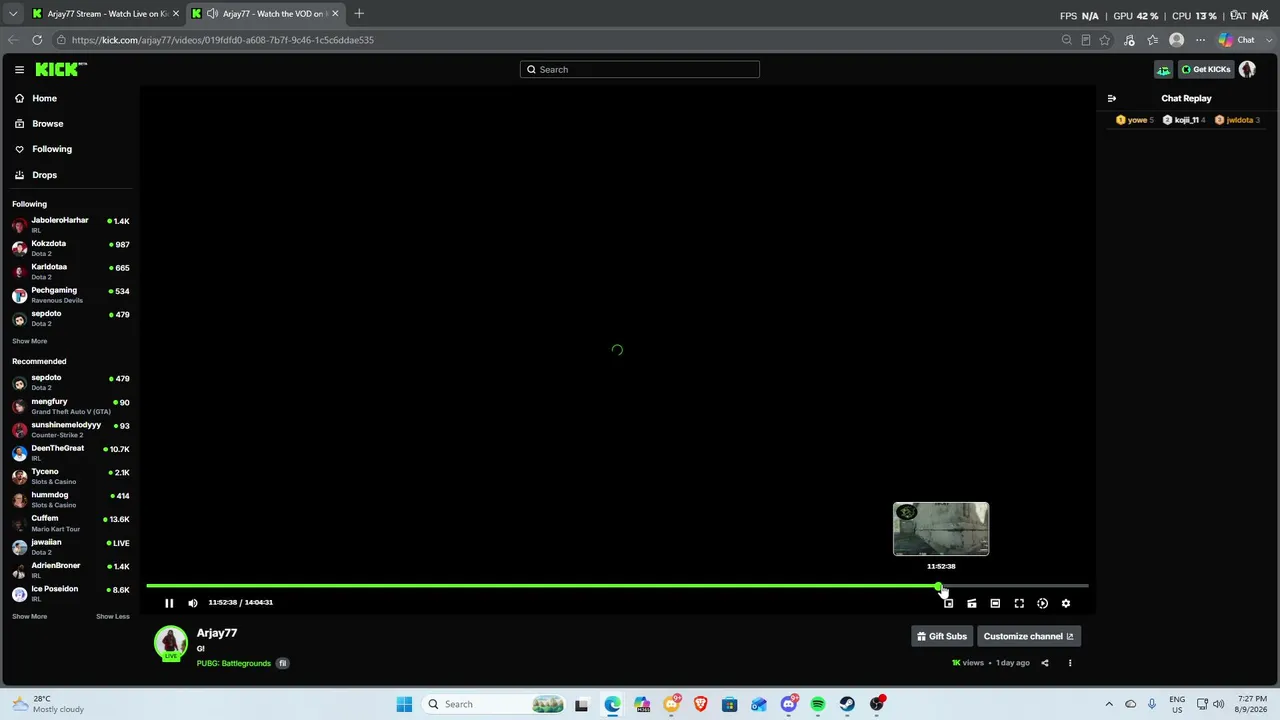Open Pechgaming's channel
The image size is (1280, 720).
pos(70,295)
